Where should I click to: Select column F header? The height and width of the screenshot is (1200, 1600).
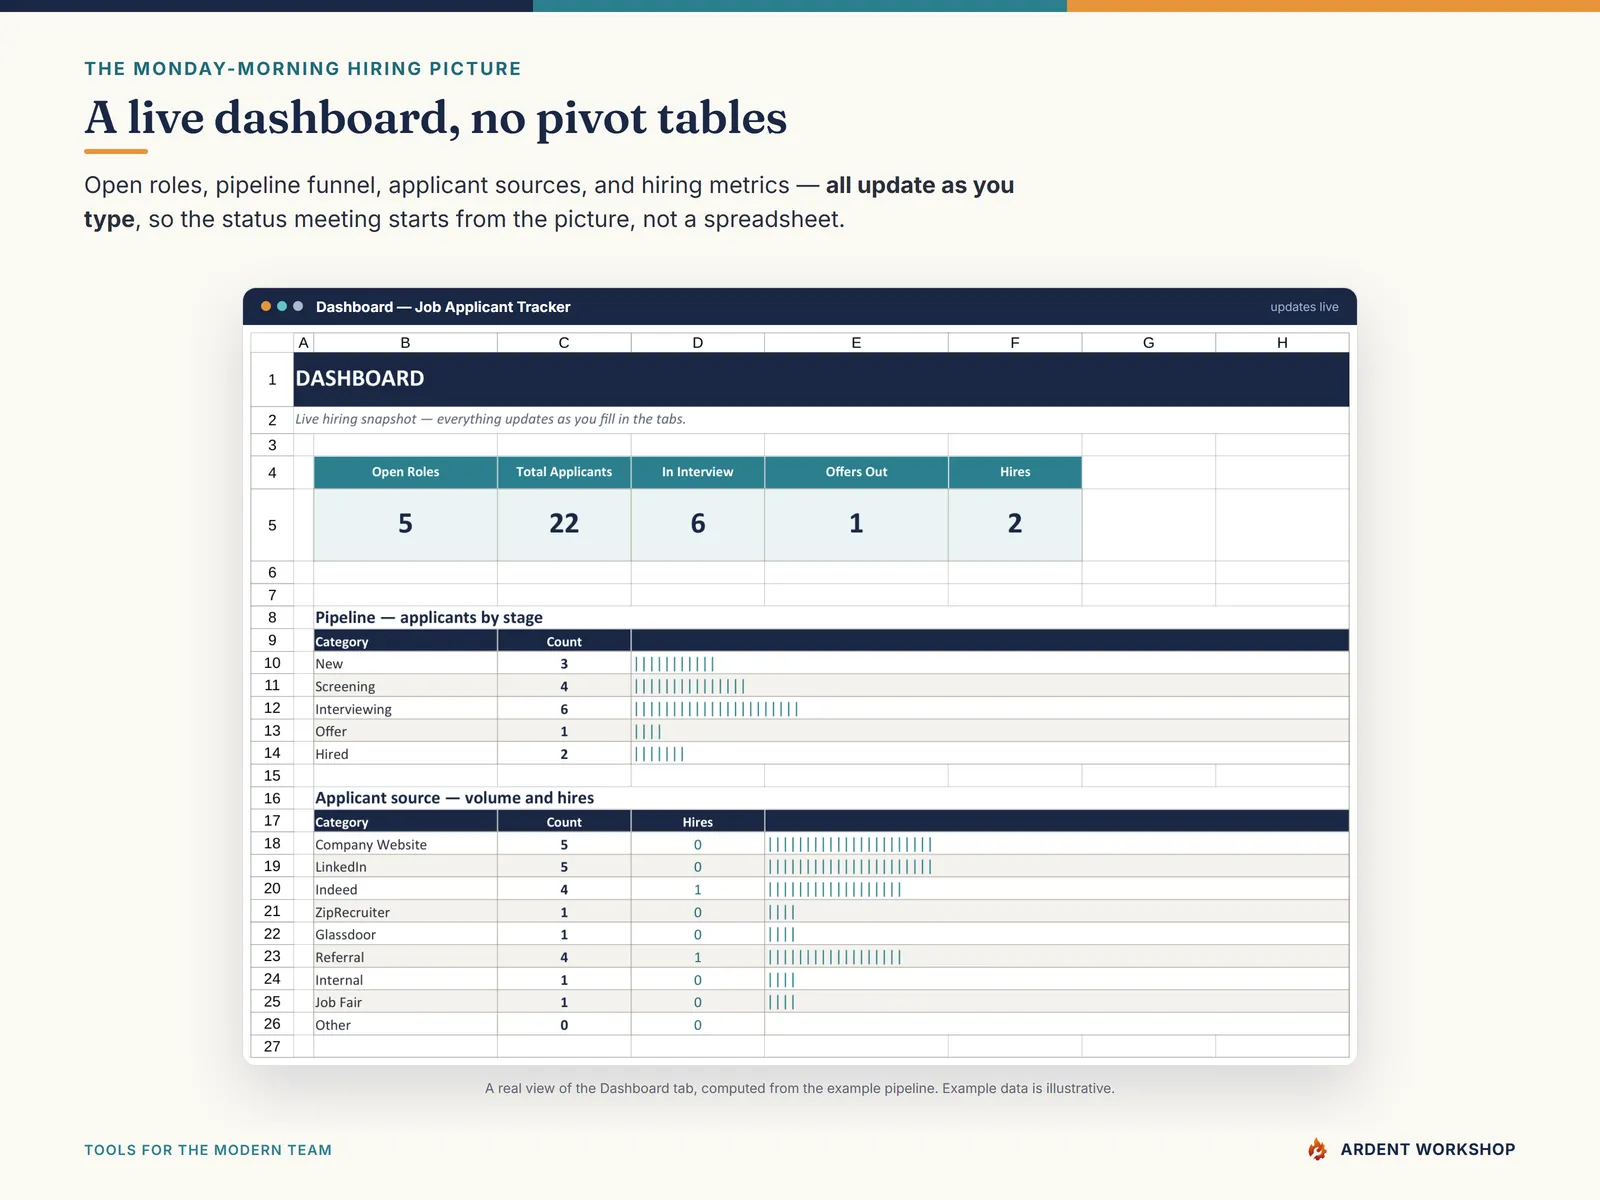point(1015,342)
